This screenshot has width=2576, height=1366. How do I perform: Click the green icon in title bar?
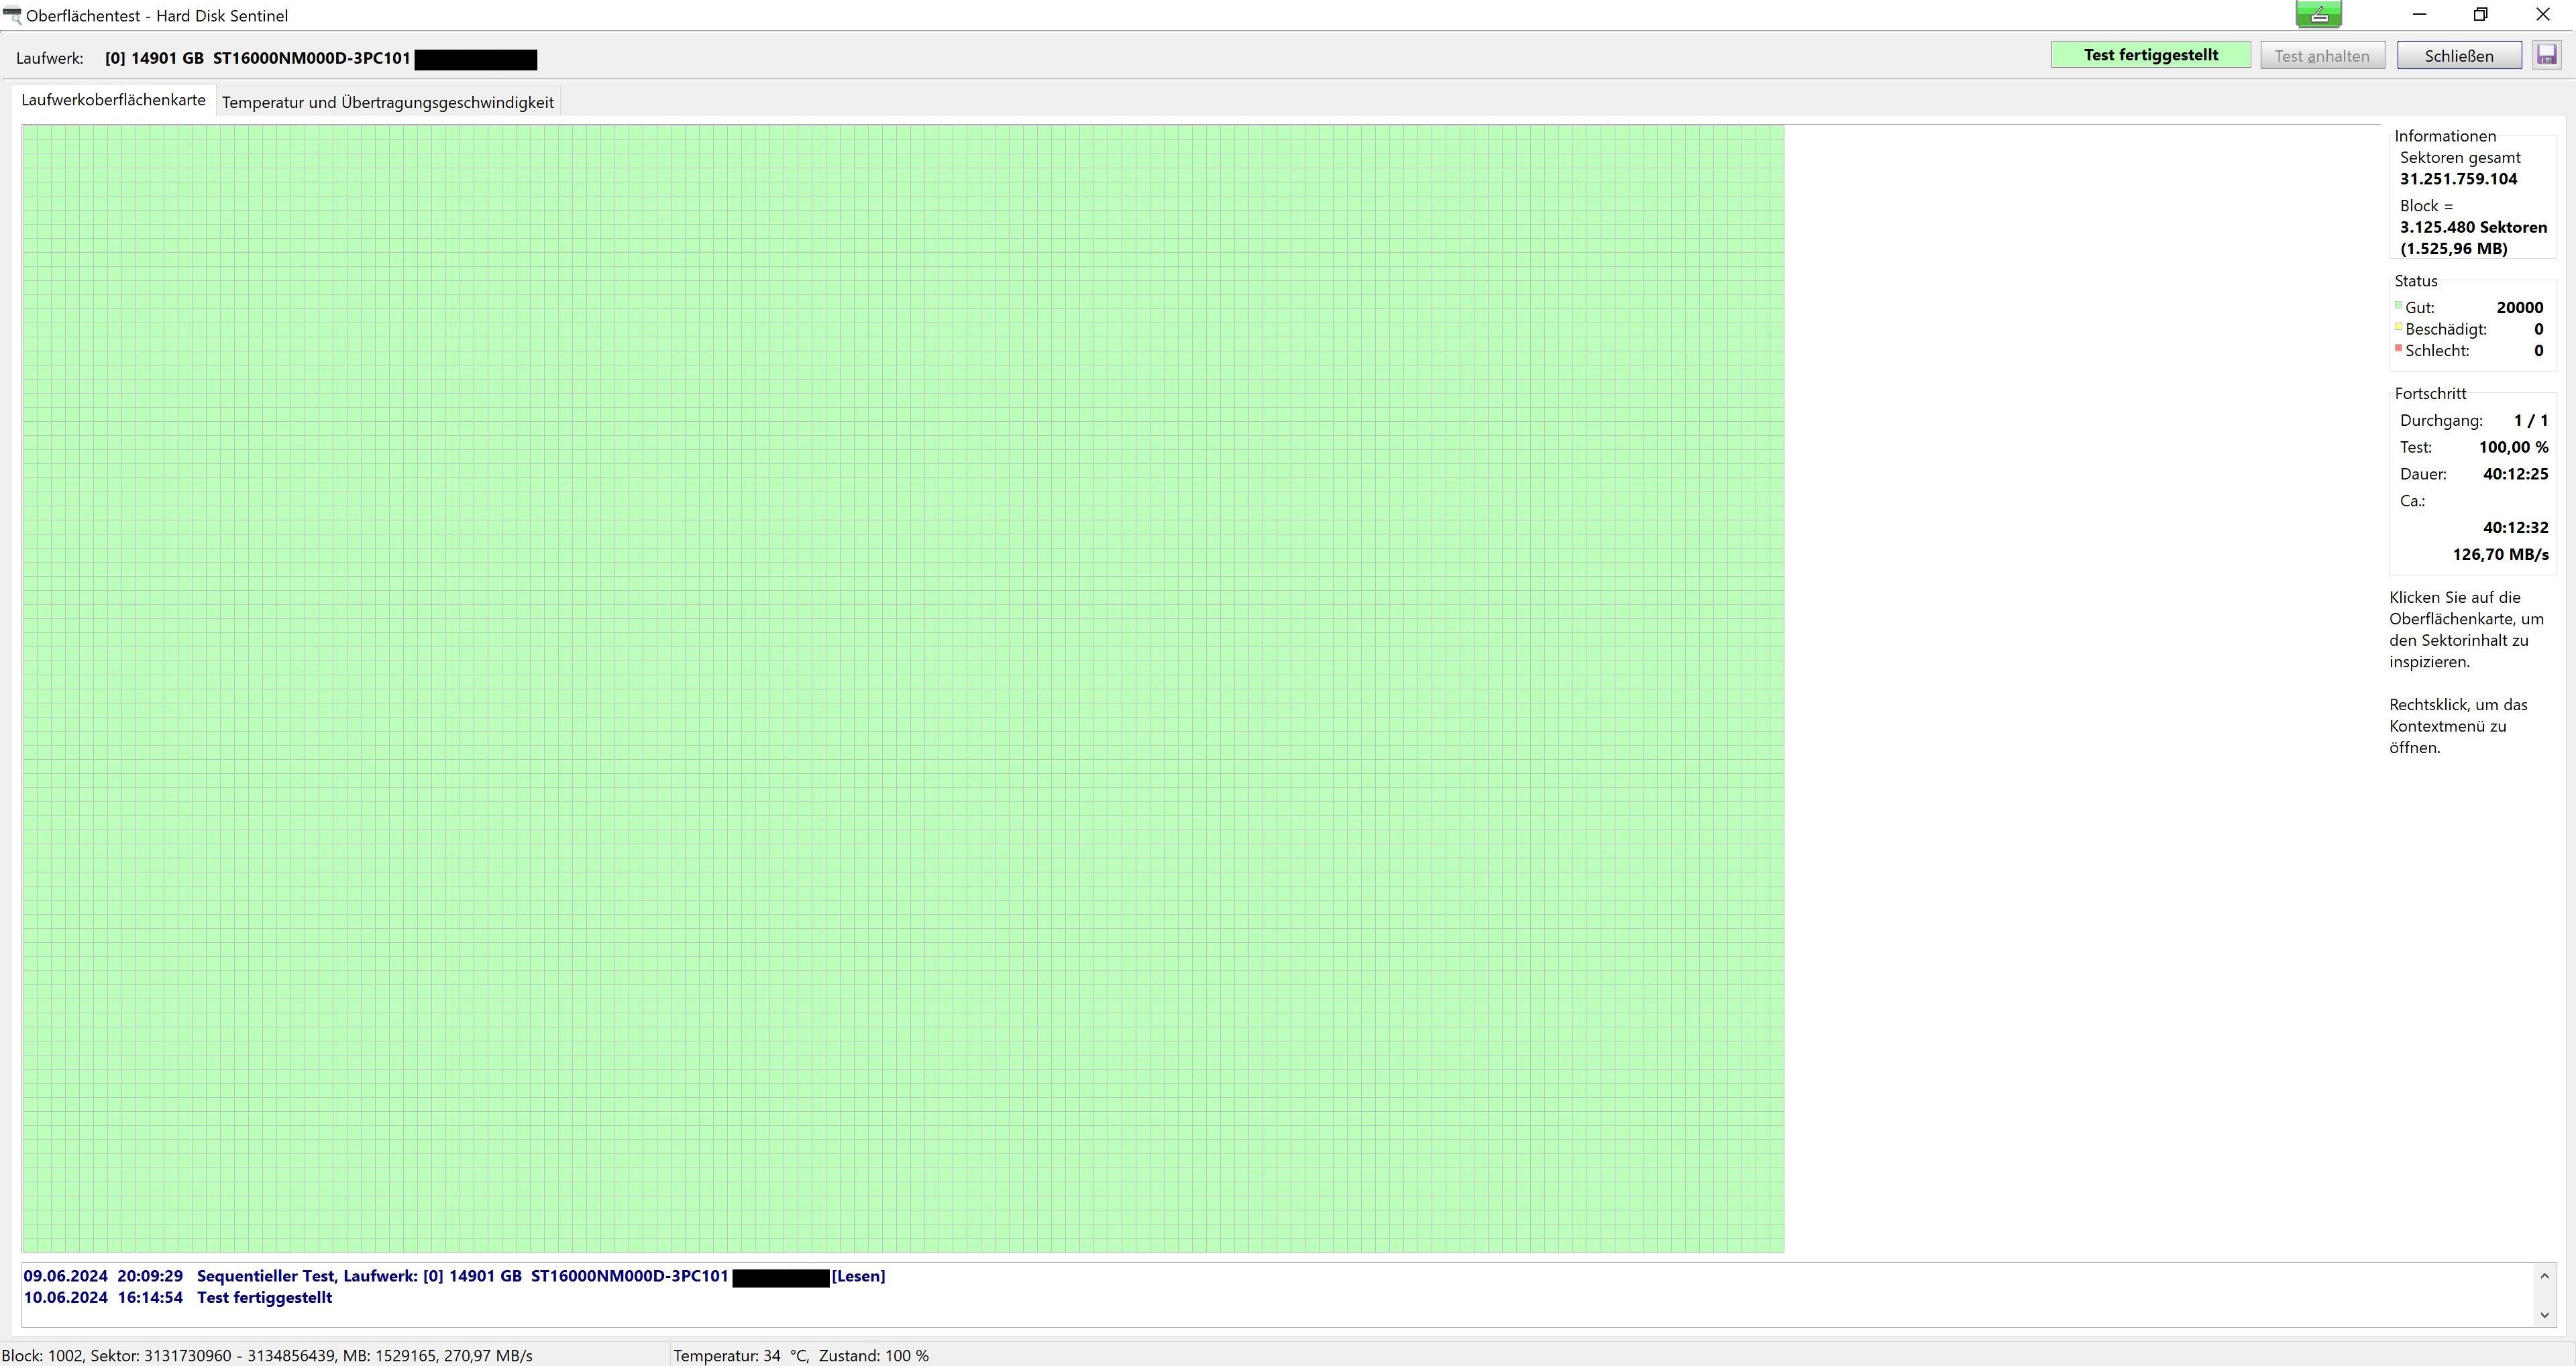[2318, 14]
